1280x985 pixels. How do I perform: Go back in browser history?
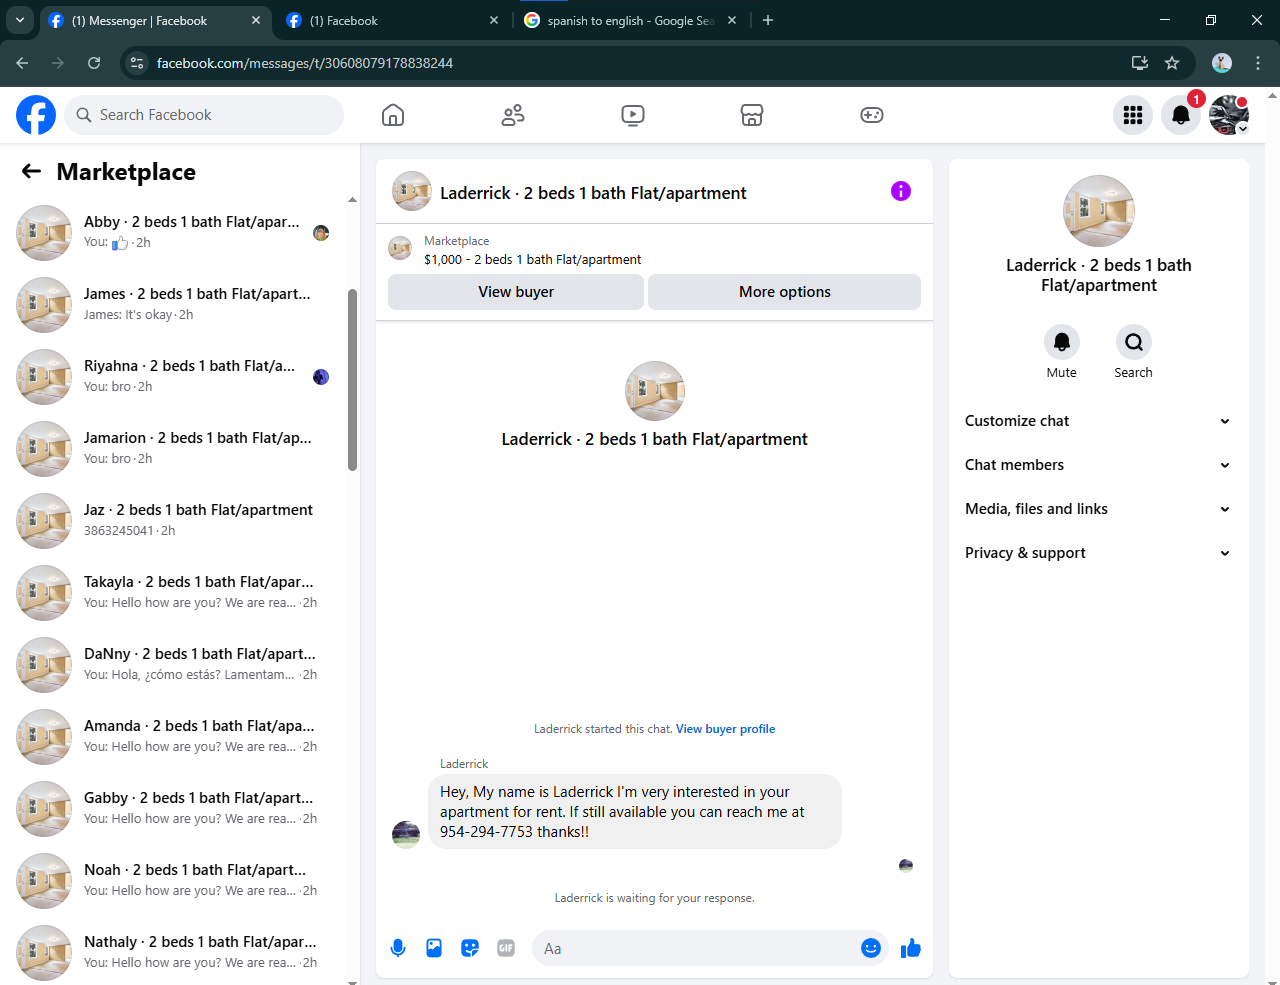coord(22,63)
